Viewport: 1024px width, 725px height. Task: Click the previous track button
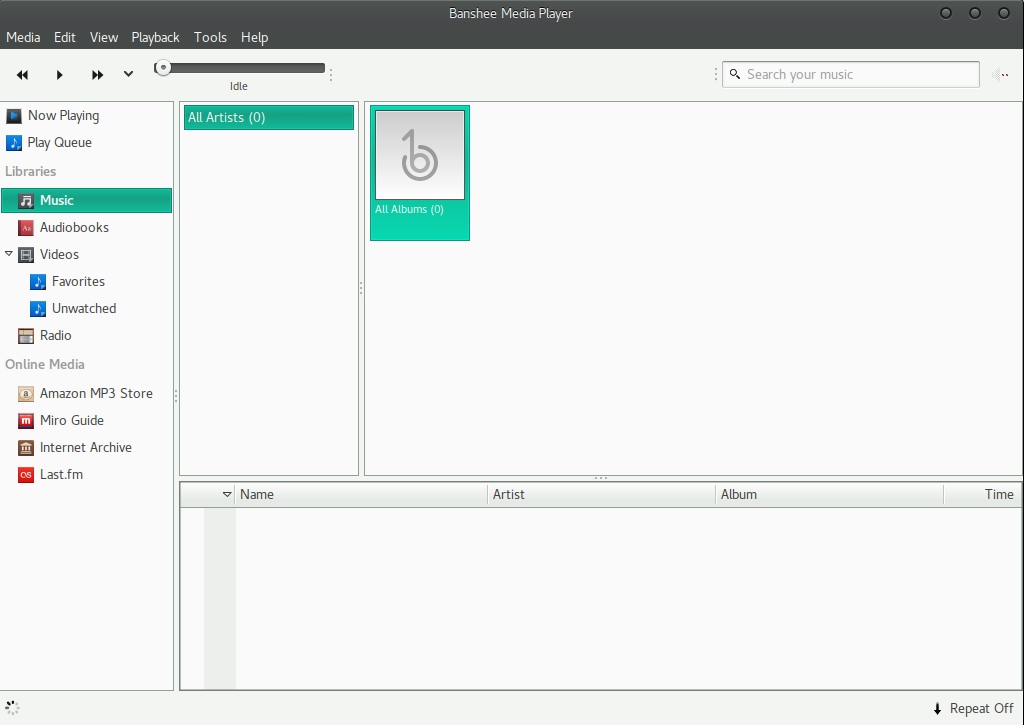tap(22, 75)
